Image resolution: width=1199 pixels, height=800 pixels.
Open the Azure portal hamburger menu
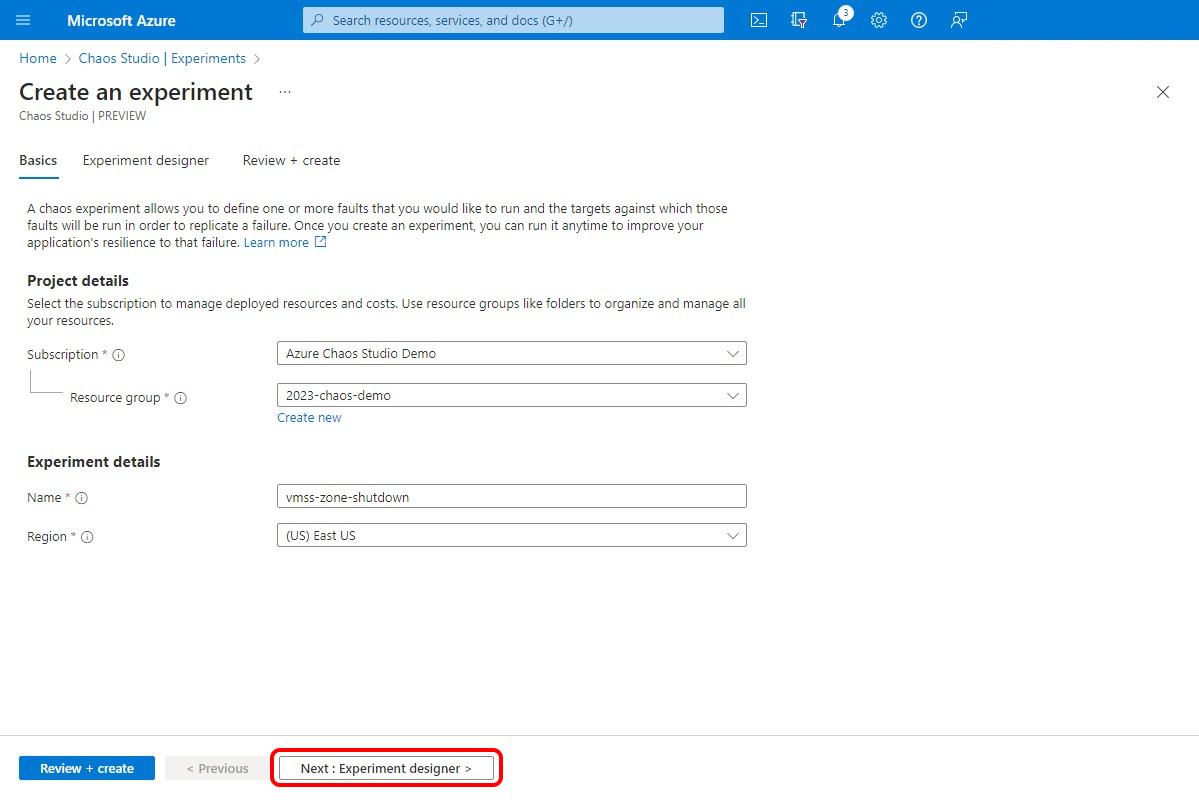pyautogui.click(x=23, y=20)
